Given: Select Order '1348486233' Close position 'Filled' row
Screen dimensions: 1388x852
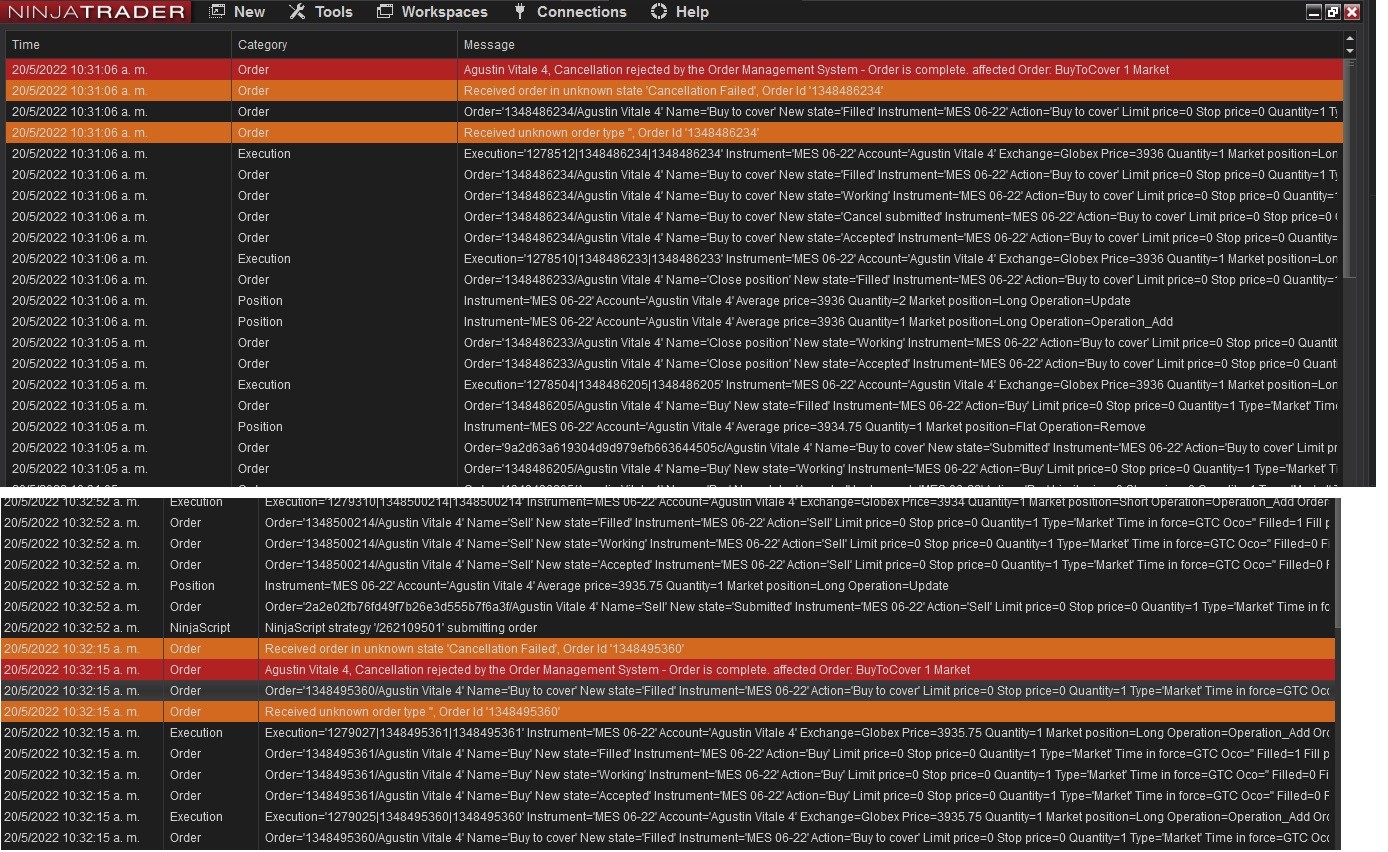Looking at the screenshot, I should coord(674,280).
